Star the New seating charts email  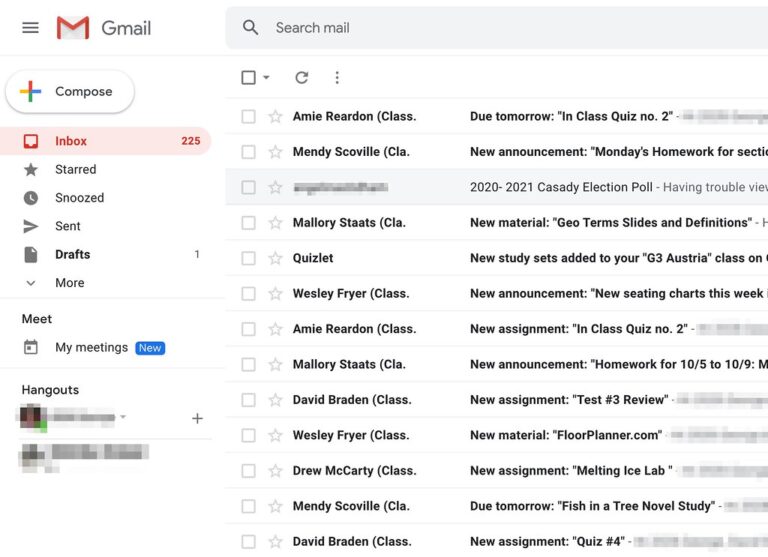(275, 293)
